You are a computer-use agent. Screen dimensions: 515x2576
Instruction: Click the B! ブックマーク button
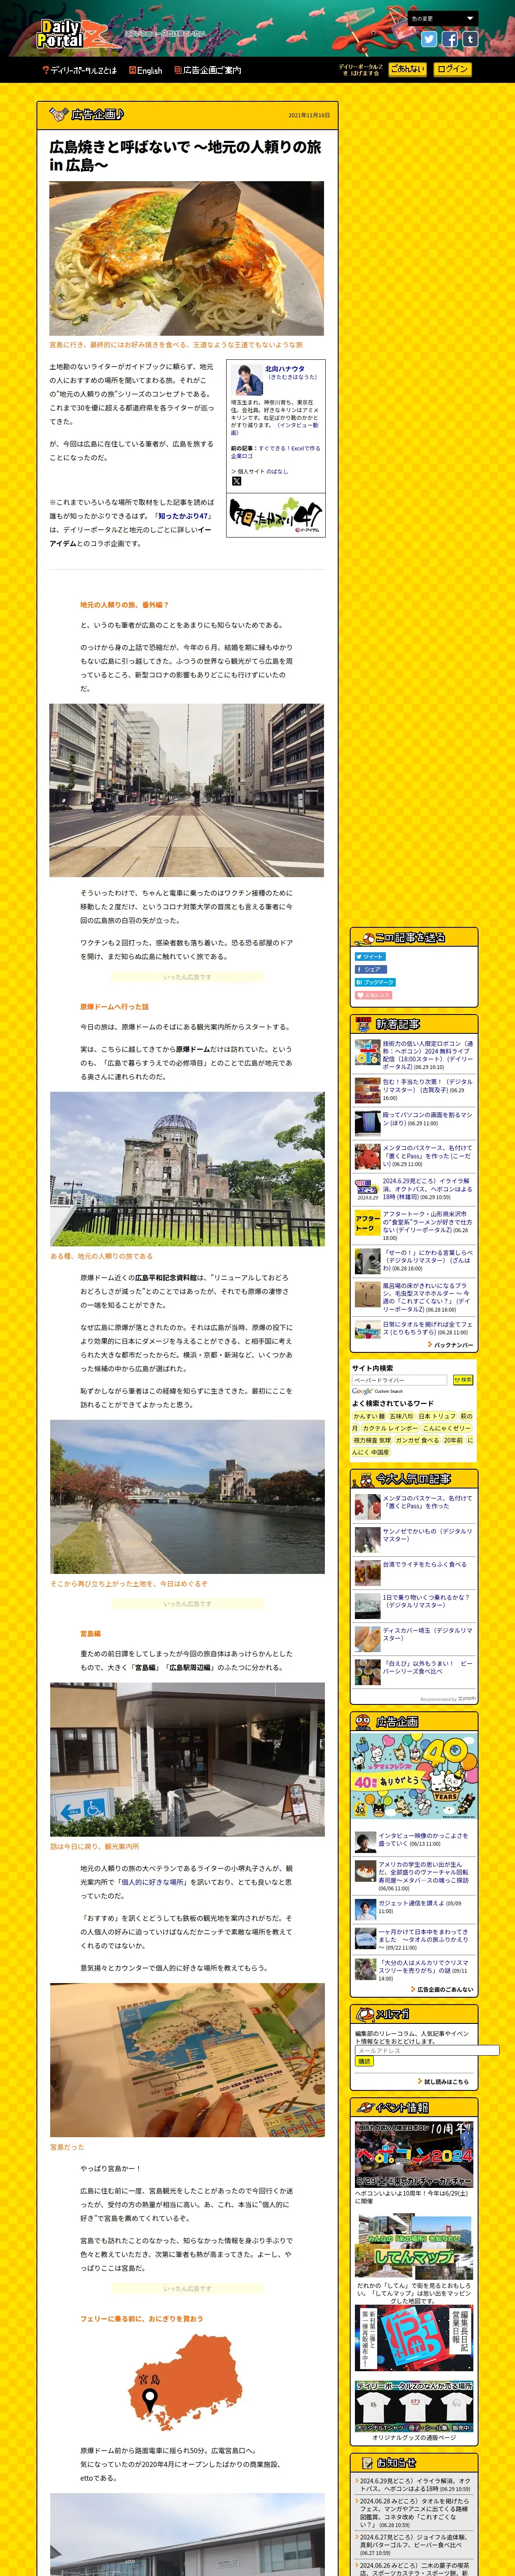(375, 982)
